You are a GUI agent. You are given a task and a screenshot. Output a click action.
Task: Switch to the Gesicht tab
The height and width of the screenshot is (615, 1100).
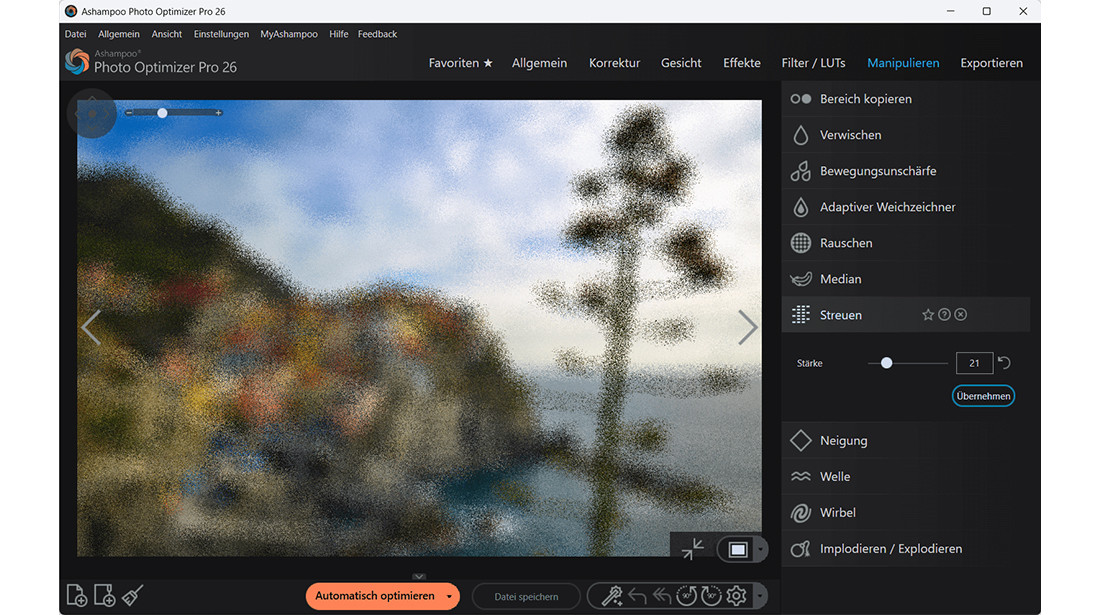pyautogui.click(x=680, y=63)
